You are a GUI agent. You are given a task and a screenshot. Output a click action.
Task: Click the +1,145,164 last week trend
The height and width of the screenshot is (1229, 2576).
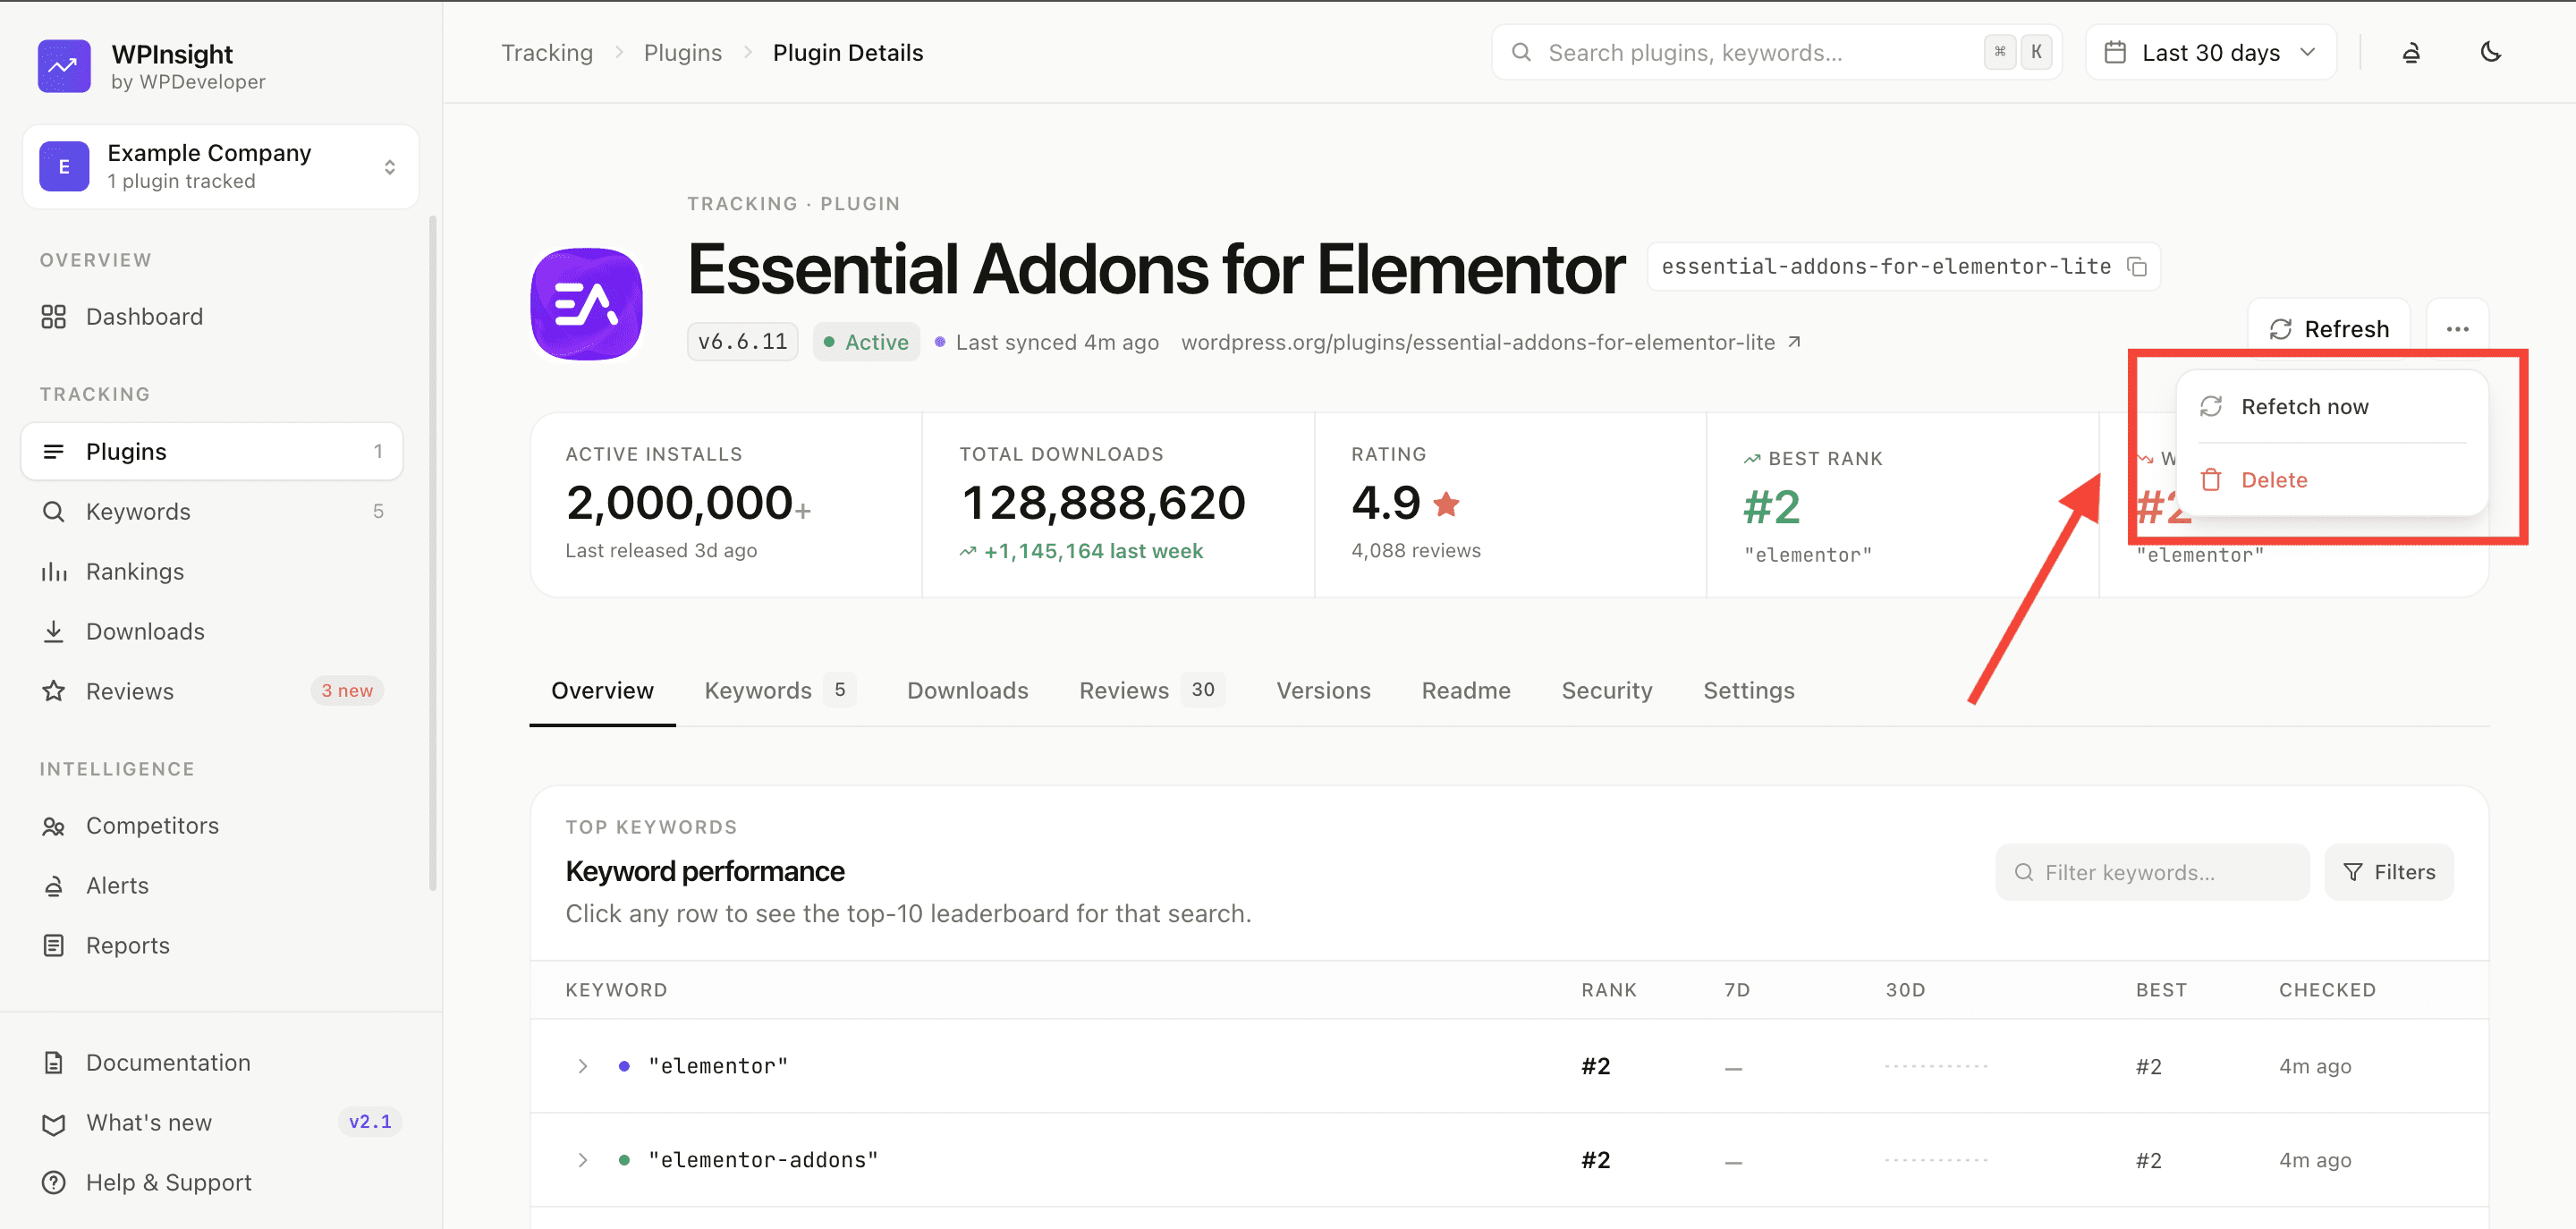coord(1081,552)
